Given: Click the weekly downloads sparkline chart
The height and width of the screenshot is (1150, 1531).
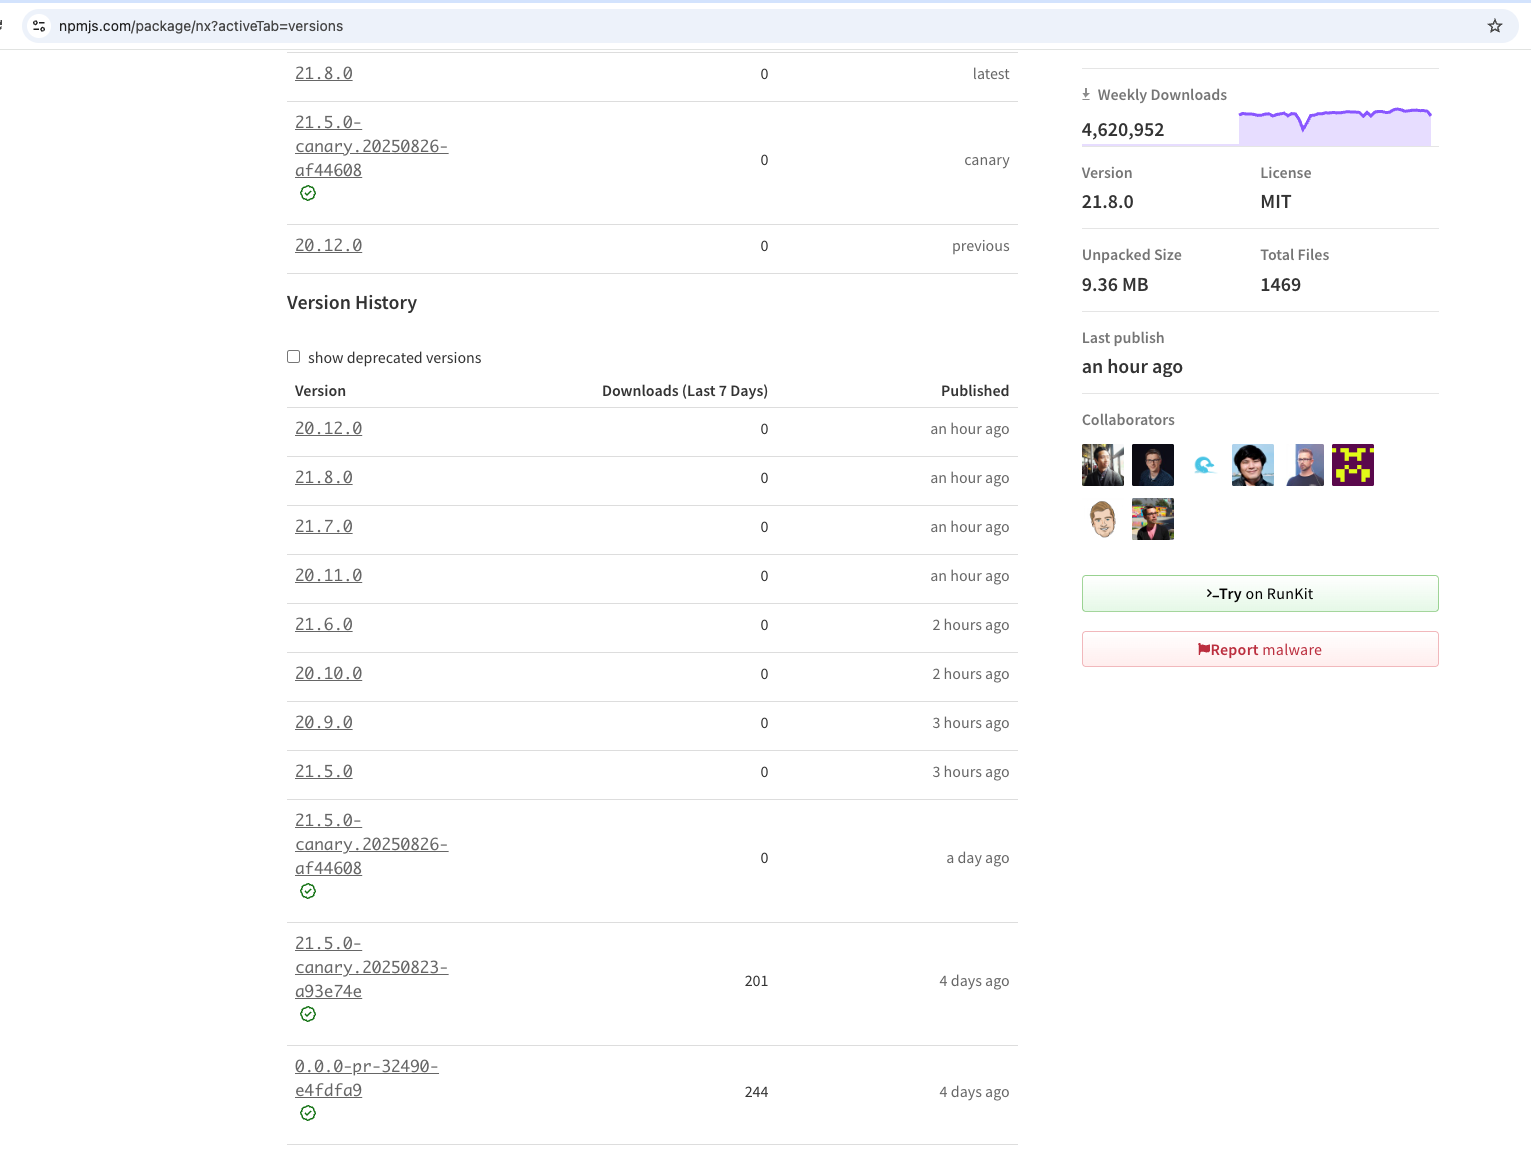Looking at the screenshot, I should 1335,126.
